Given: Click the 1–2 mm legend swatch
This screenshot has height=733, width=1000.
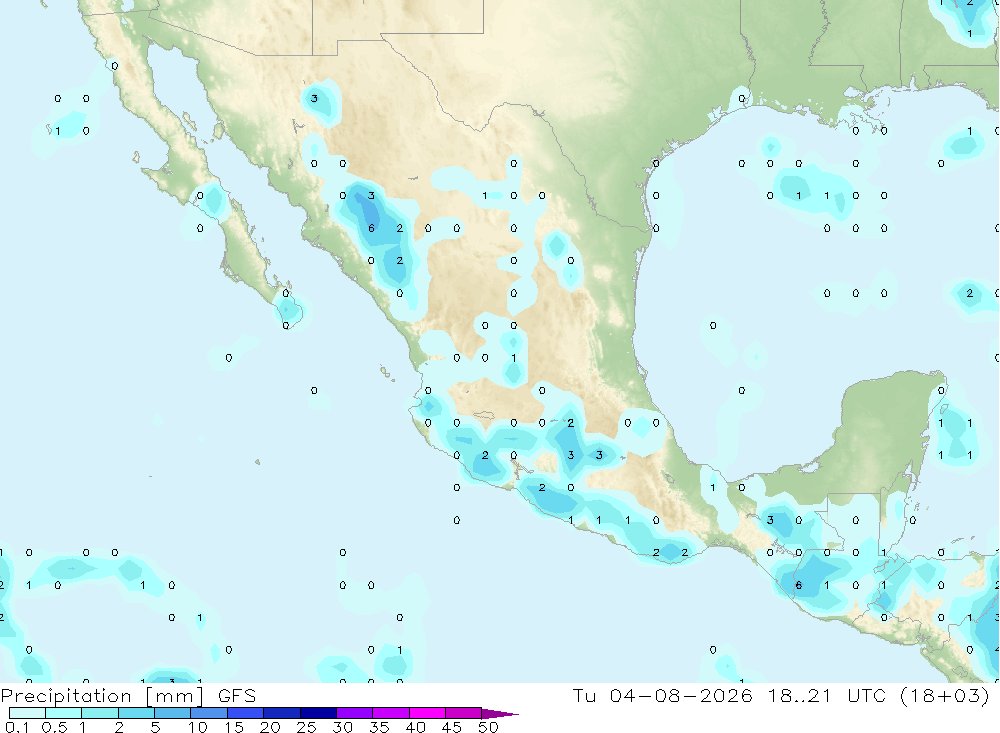Looking at the screenshot, I should pos(100,713).
